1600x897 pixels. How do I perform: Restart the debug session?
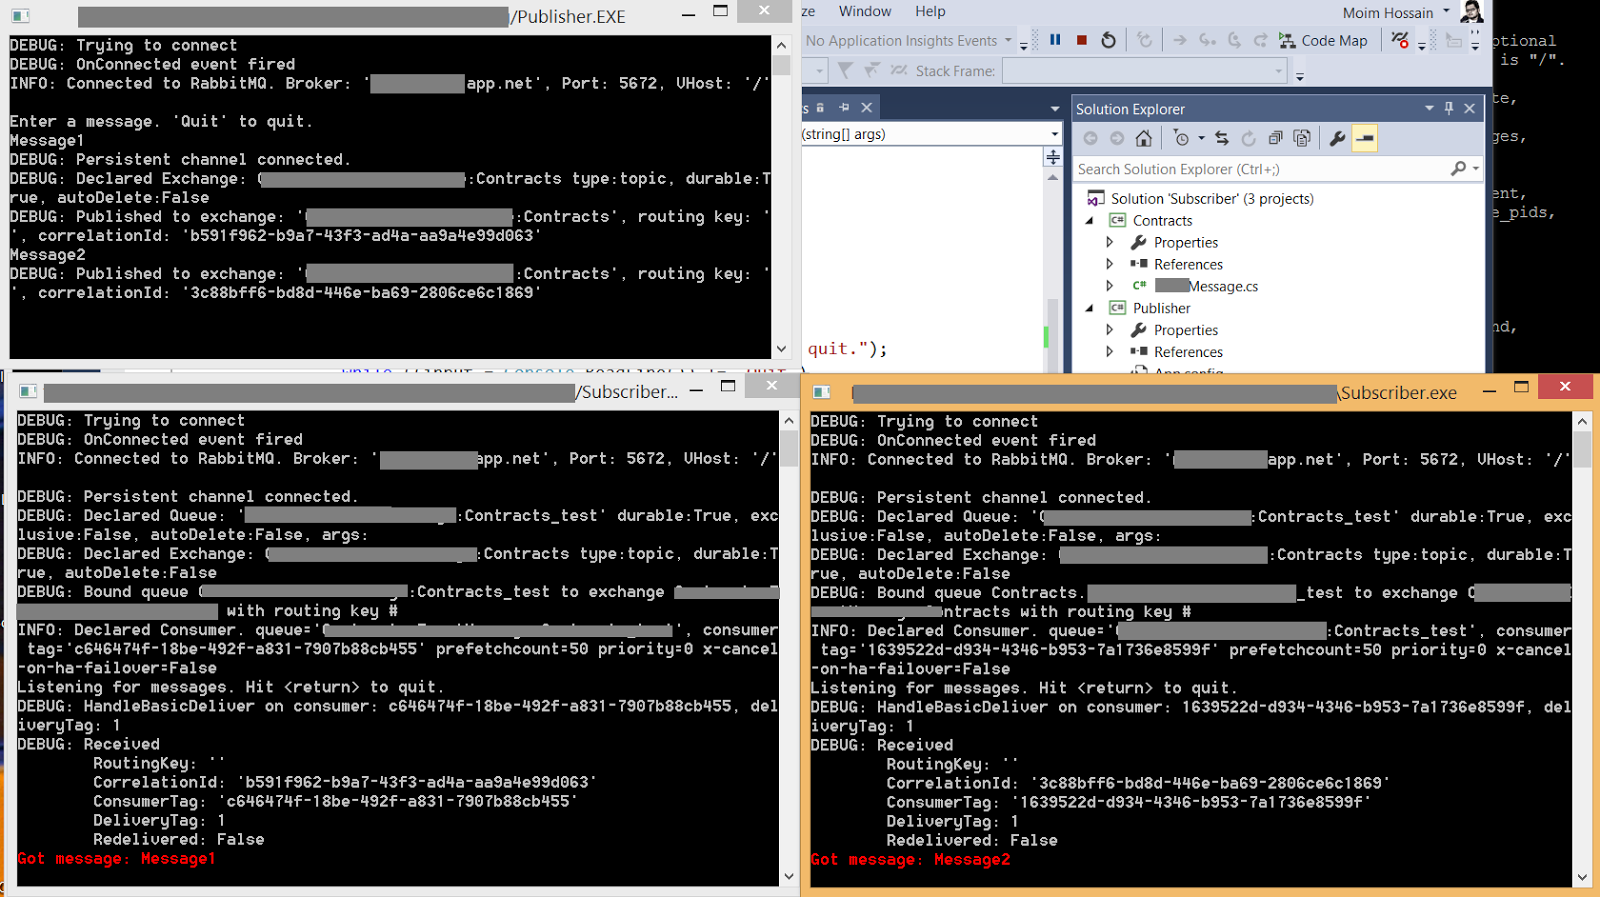tap(1108, 40)
